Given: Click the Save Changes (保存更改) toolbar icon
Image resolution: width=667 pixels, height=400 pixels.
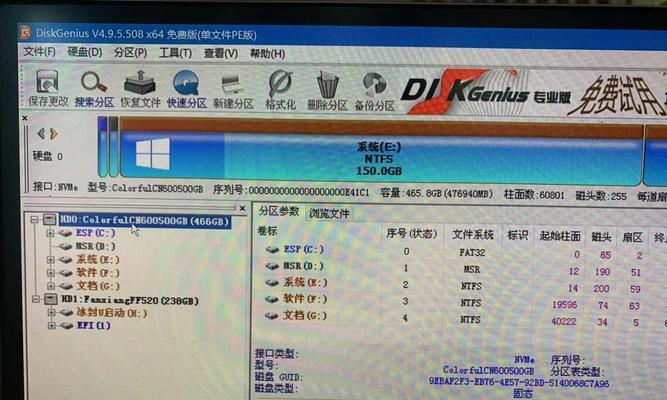Looking at the screenshot, I should coord(47,89).
